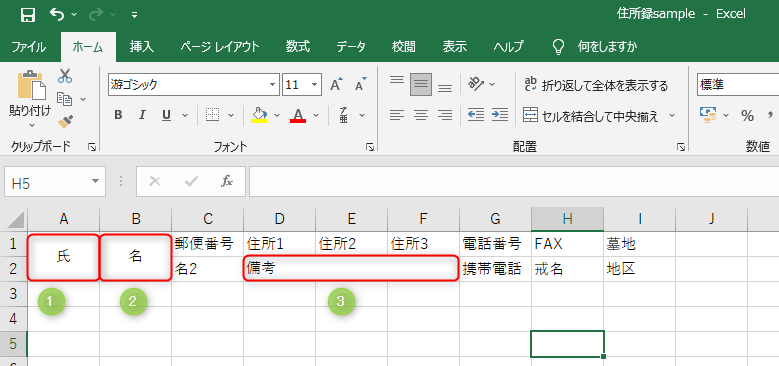Open the Copy options dropdown arrow
The height and width of the screenshot is (366, 779).
tap(83, 99)
